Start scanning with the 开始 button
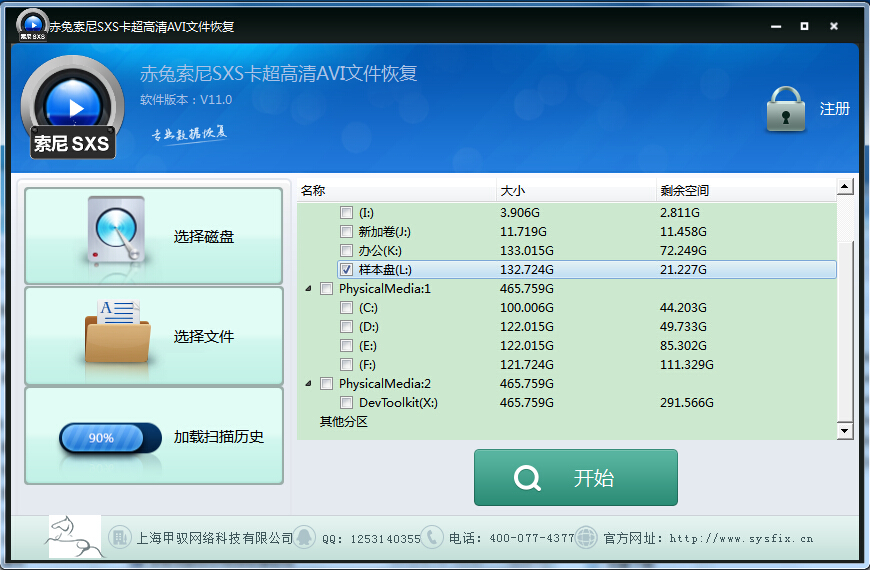The image size is (870, 570). pos(575,477)
